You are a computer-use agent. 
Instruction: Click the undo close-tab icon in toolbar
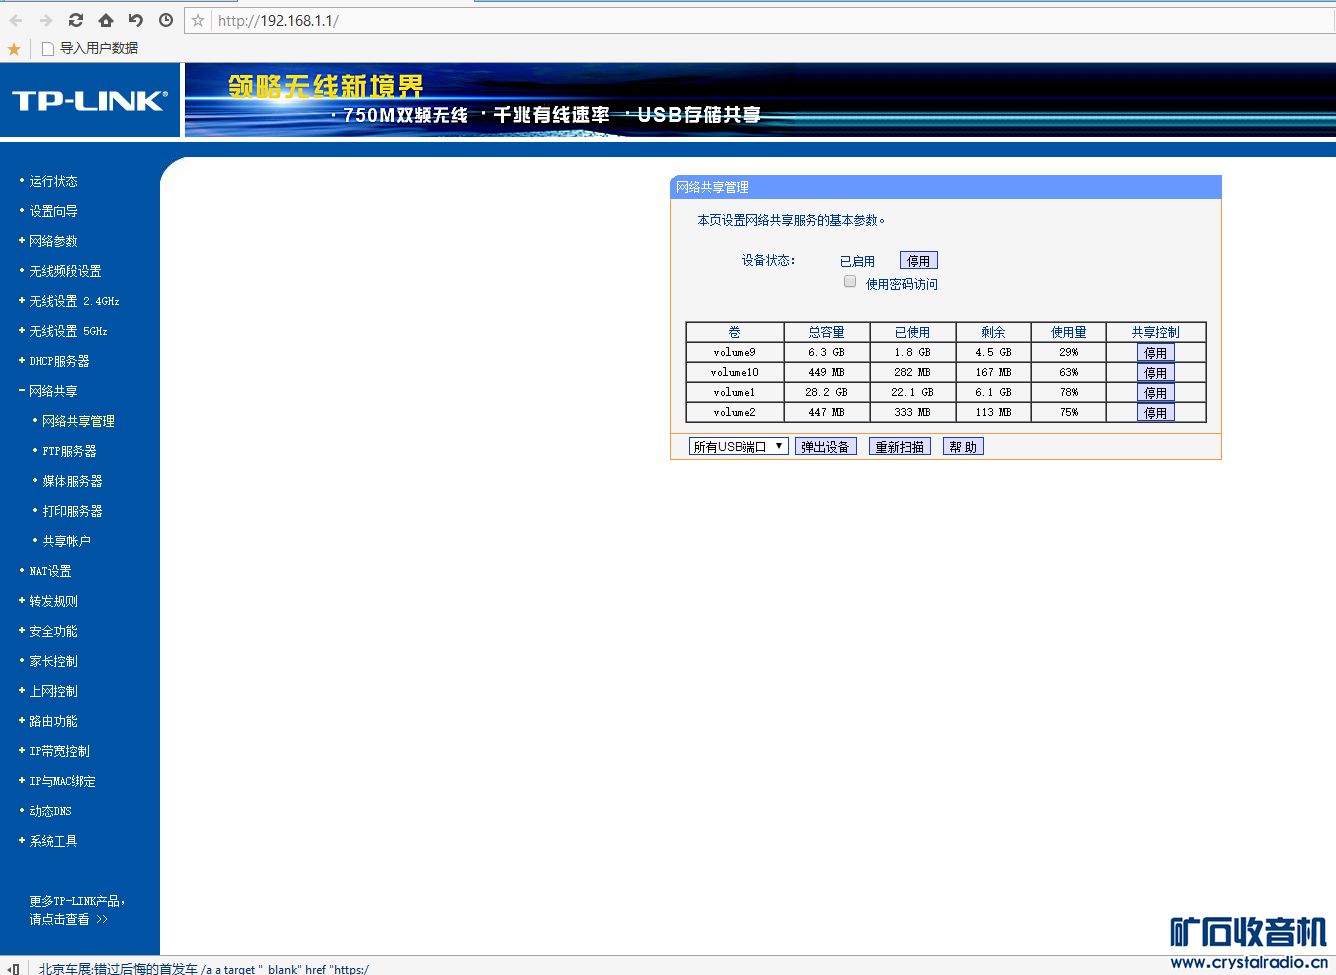(136, 20)
